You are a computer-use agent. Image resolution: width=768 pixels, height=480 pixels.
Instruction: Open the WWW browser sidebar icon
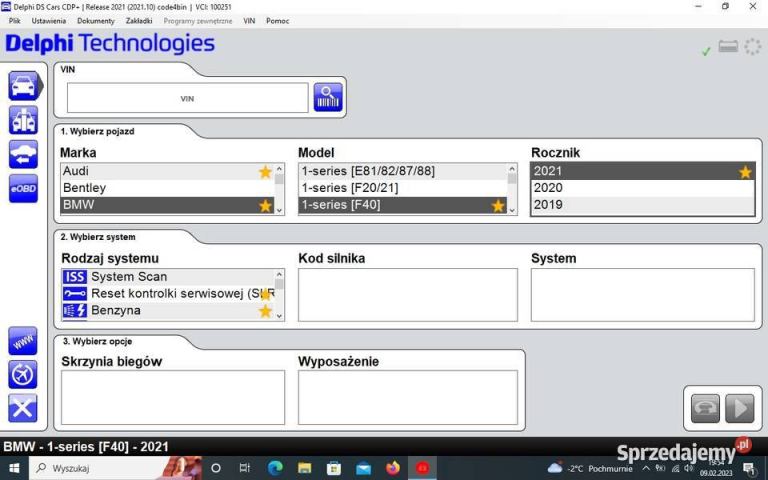coord(23,340)
